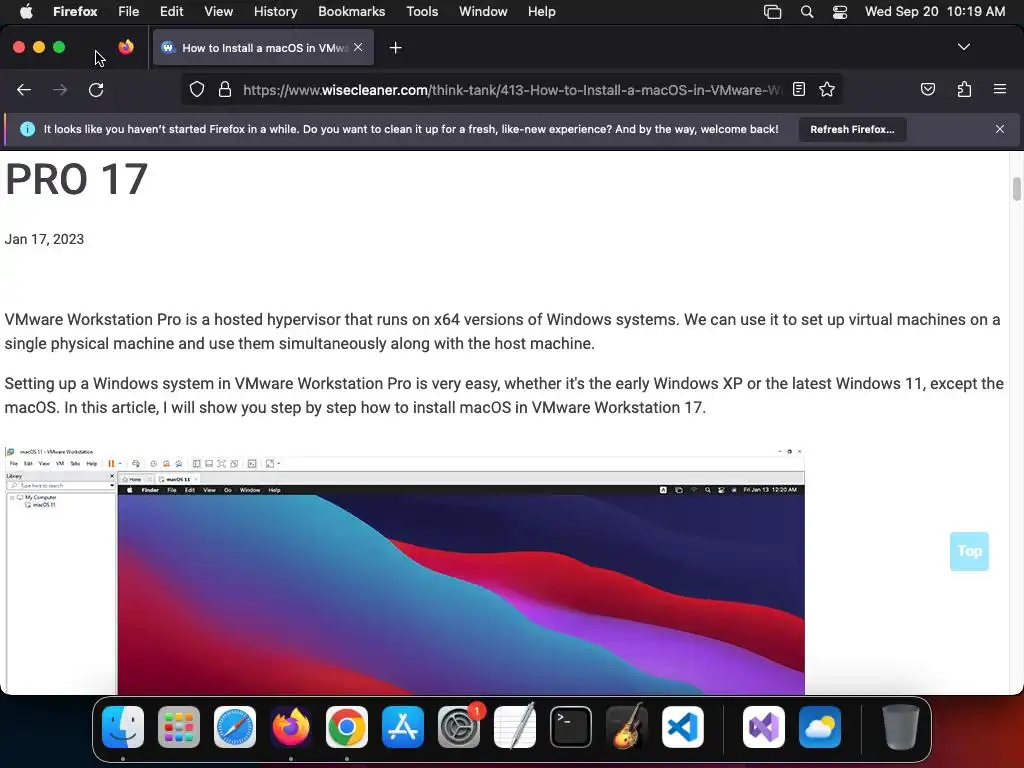Open new tab with plus button

tap(395, 48)
